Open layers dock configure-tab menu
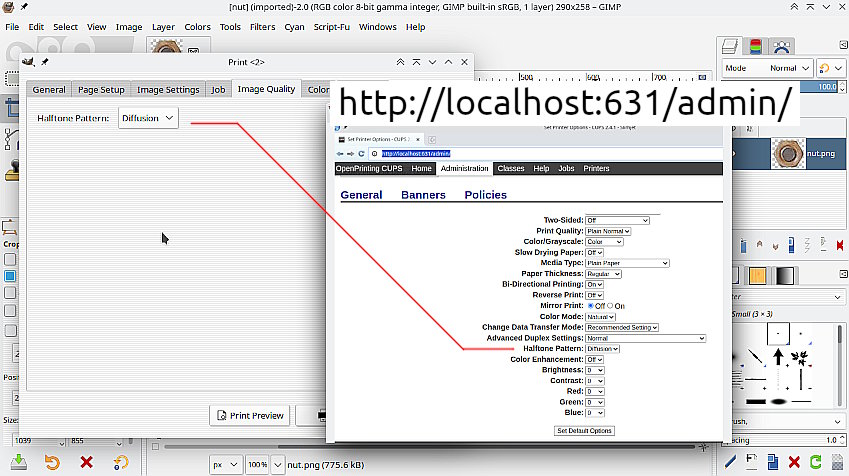Screen dimensions: 849x476 (843, 45)
